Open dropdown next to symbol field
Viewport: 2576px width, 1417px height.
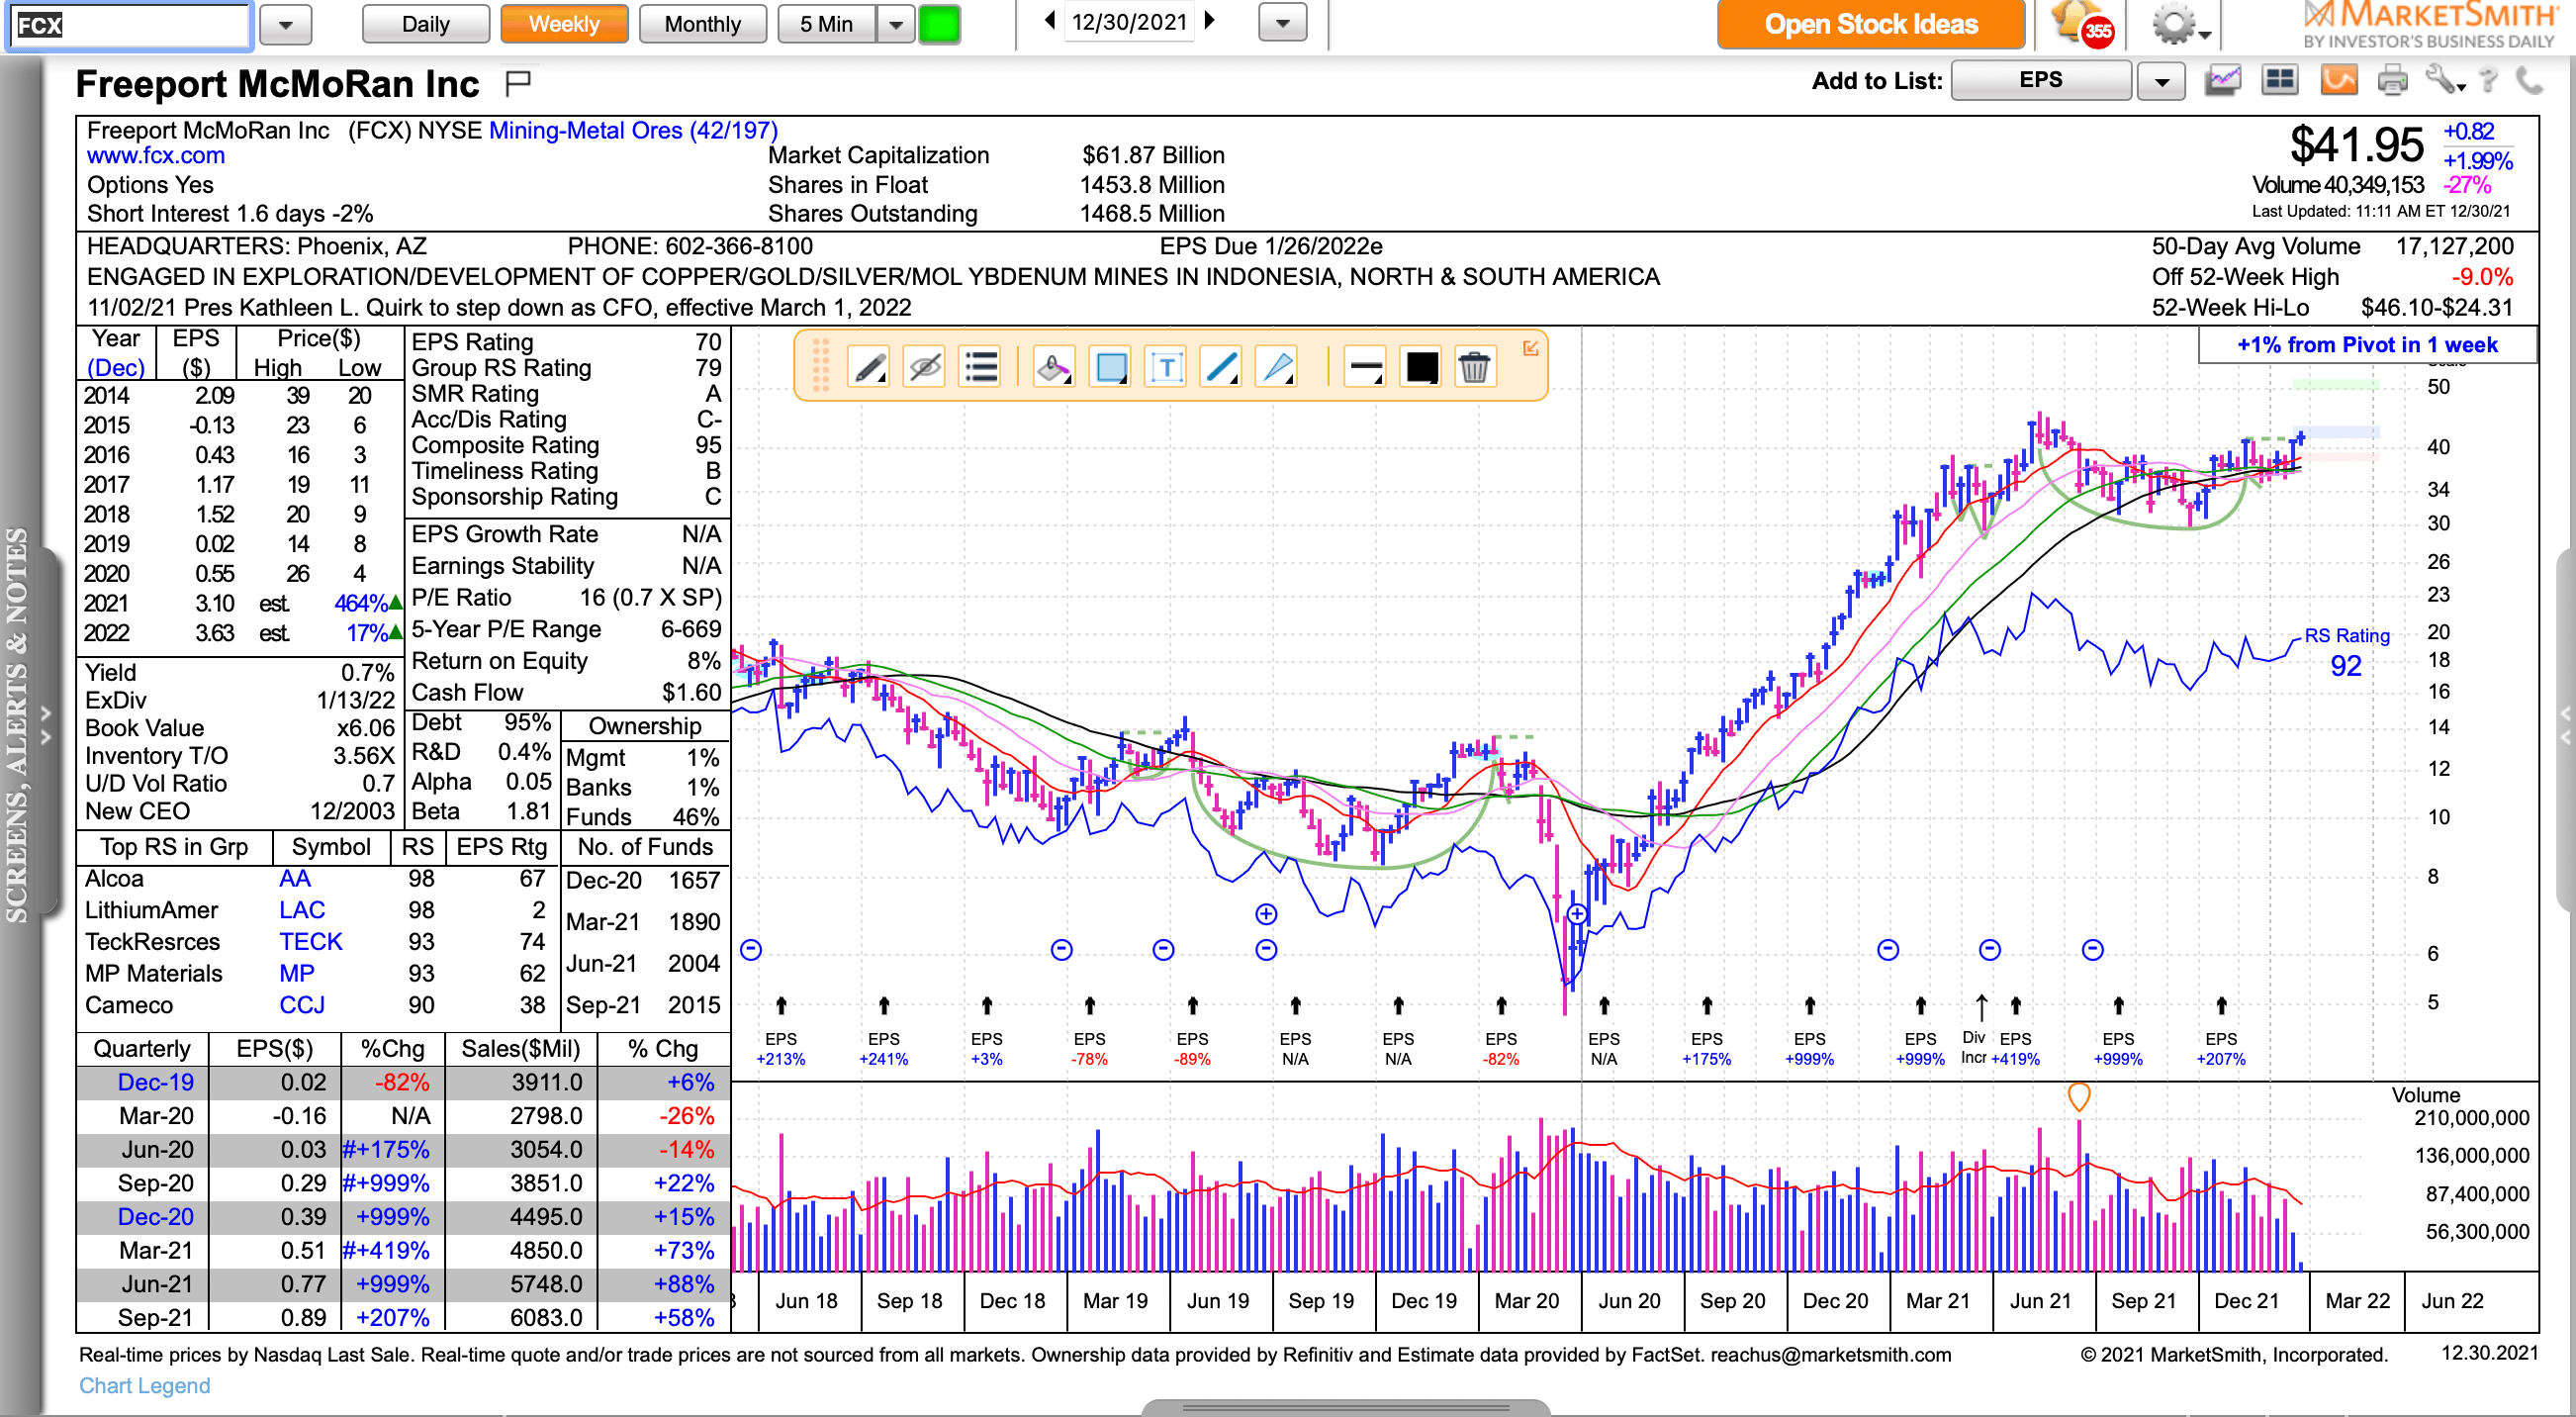286,25
